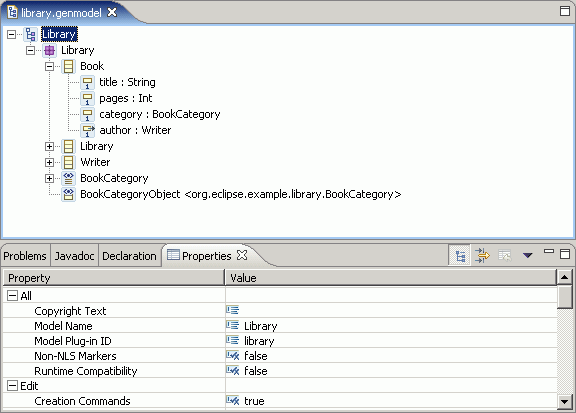Click the properties vertical scrollbar thumb

(565, 297)
